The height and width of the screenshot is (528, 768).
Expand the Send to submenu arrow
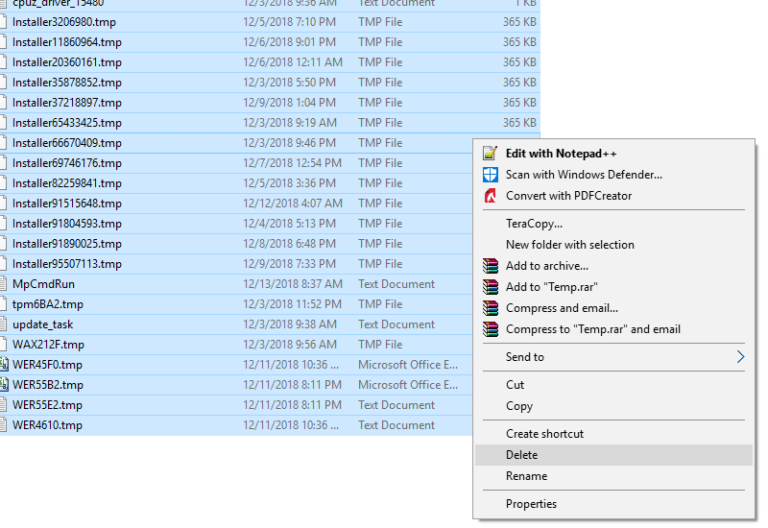(x=740, y=357)
